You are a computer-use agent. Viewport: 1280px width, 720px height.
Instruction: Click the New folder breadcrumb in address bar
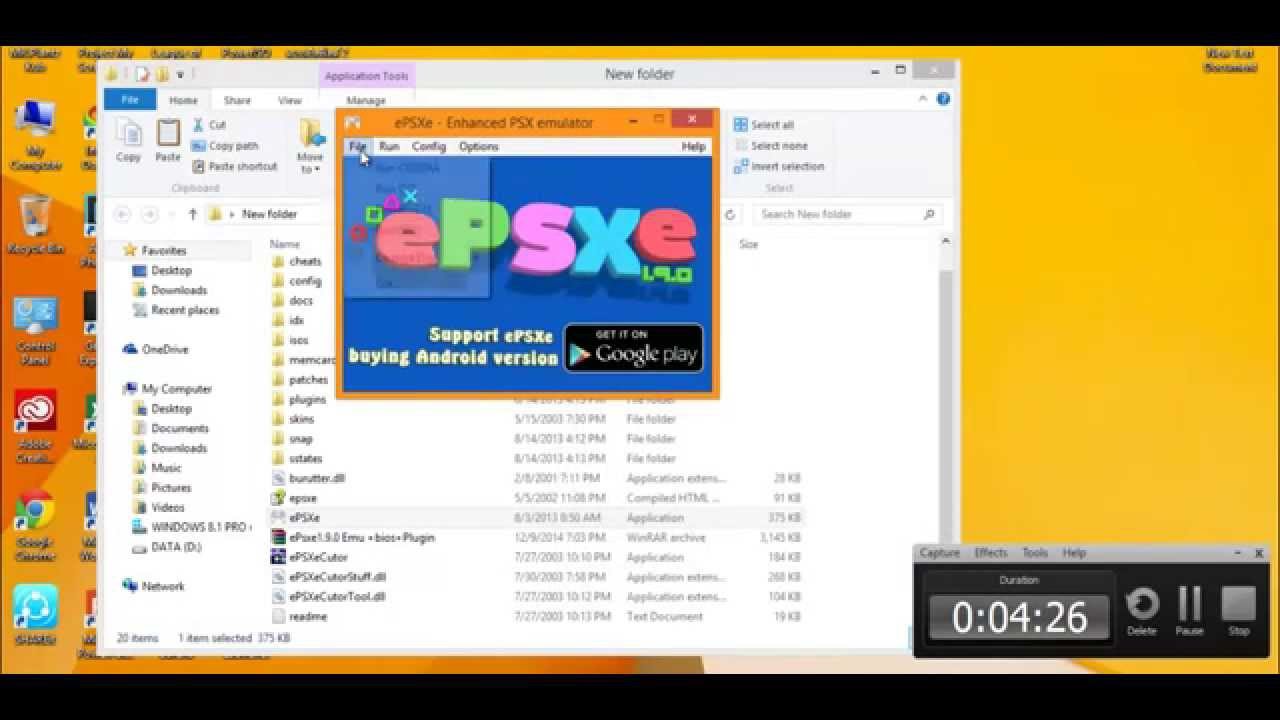[x=269, y=214]
